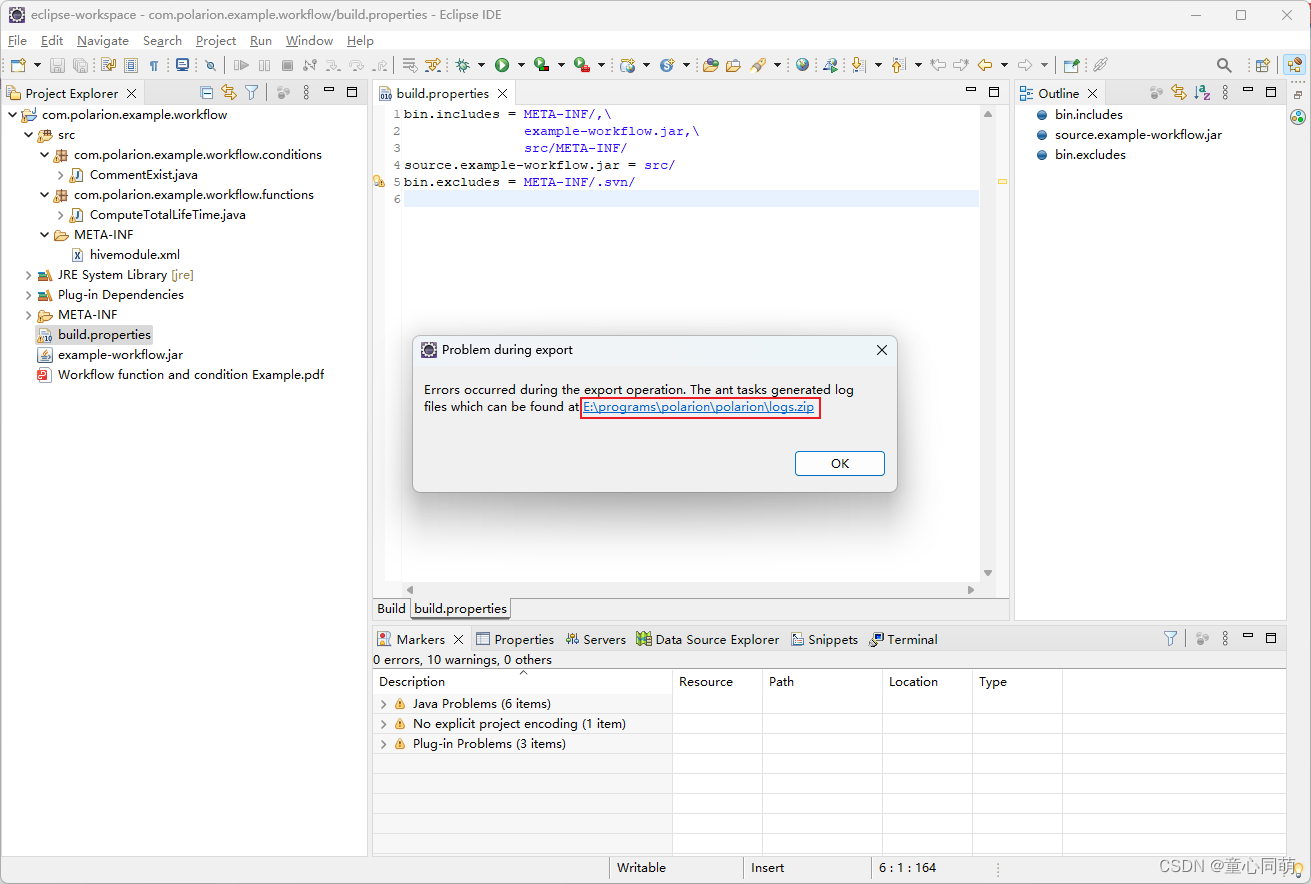Click the Description column header in Markers
The width and height of the screenshot is (1311, 884).
[x=522, y=682]
